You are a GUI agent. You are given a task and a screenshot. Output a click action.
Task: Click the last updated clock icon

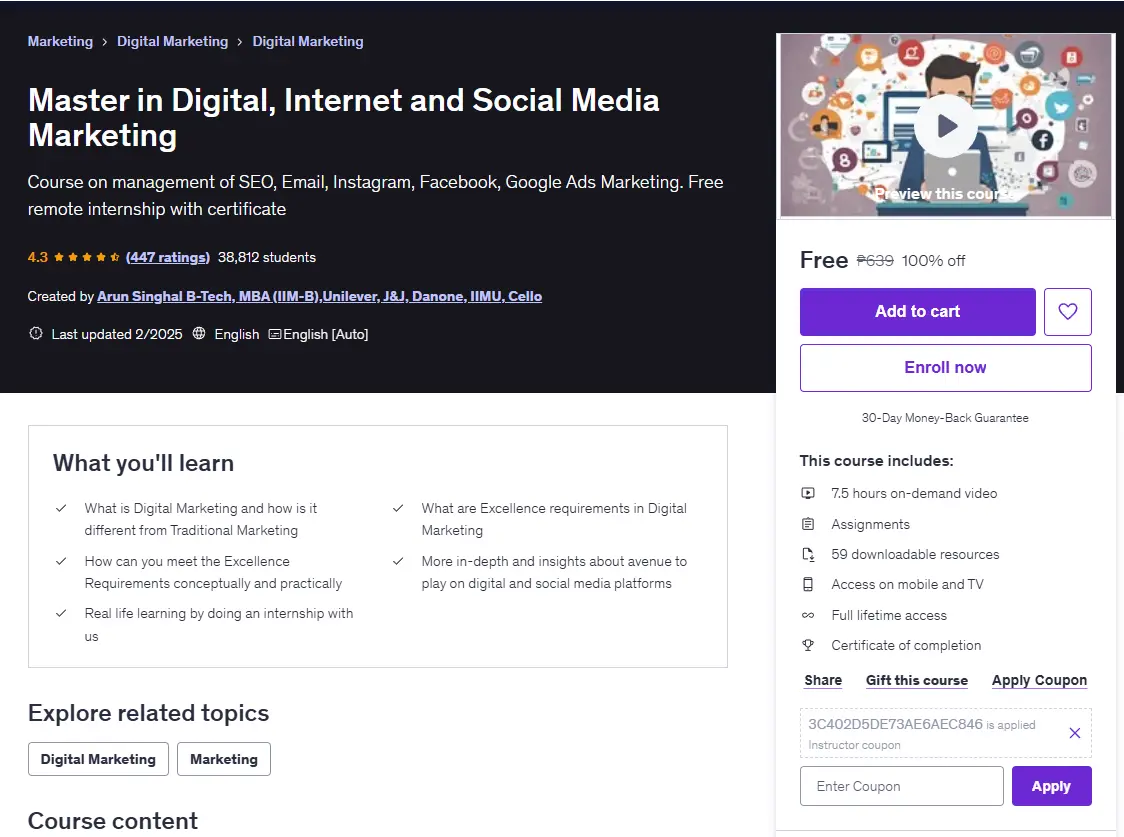point(35,333)
